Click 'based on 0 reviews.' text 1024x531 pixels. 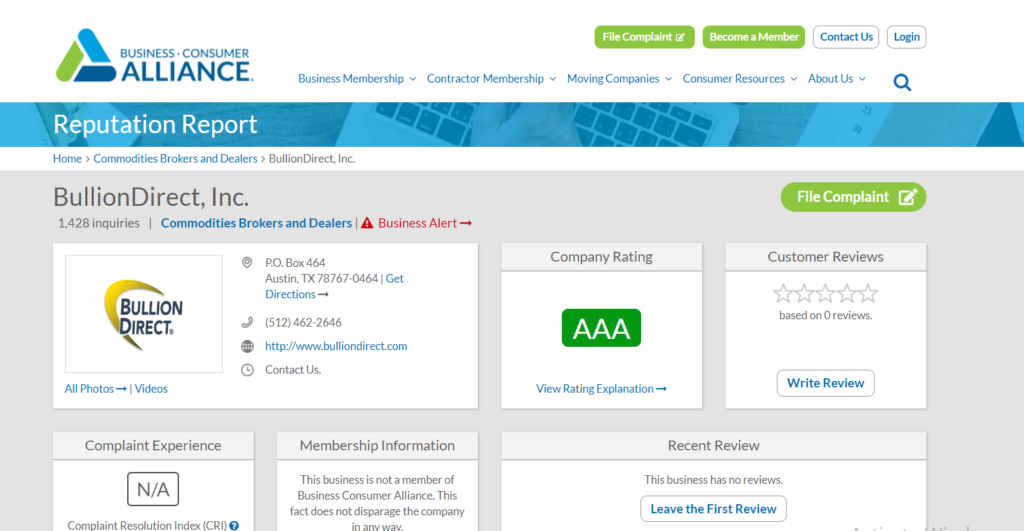coord(825,315)
